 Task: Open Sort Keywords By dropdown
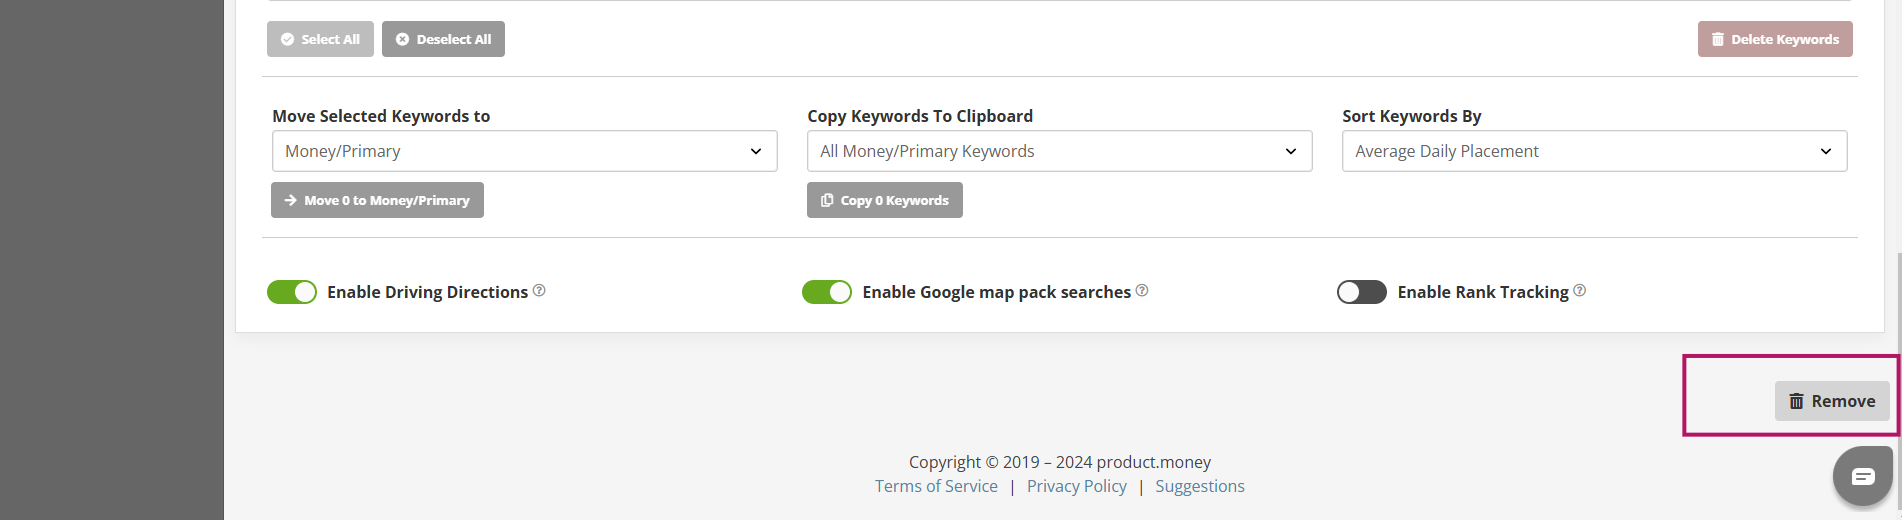1594,151
